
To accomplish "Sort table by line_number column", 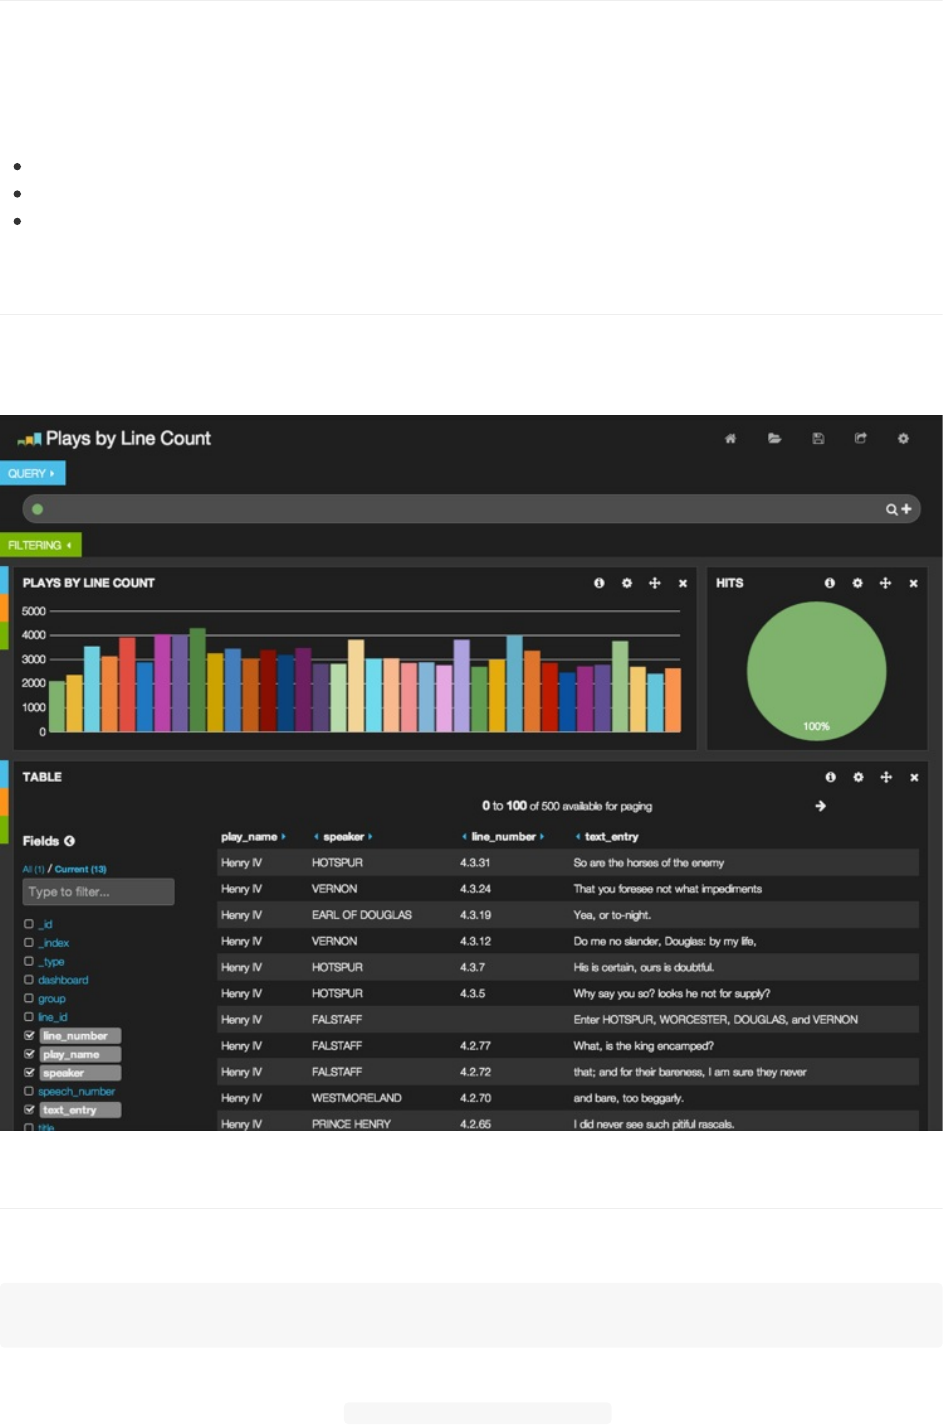I will click(503, 836).
